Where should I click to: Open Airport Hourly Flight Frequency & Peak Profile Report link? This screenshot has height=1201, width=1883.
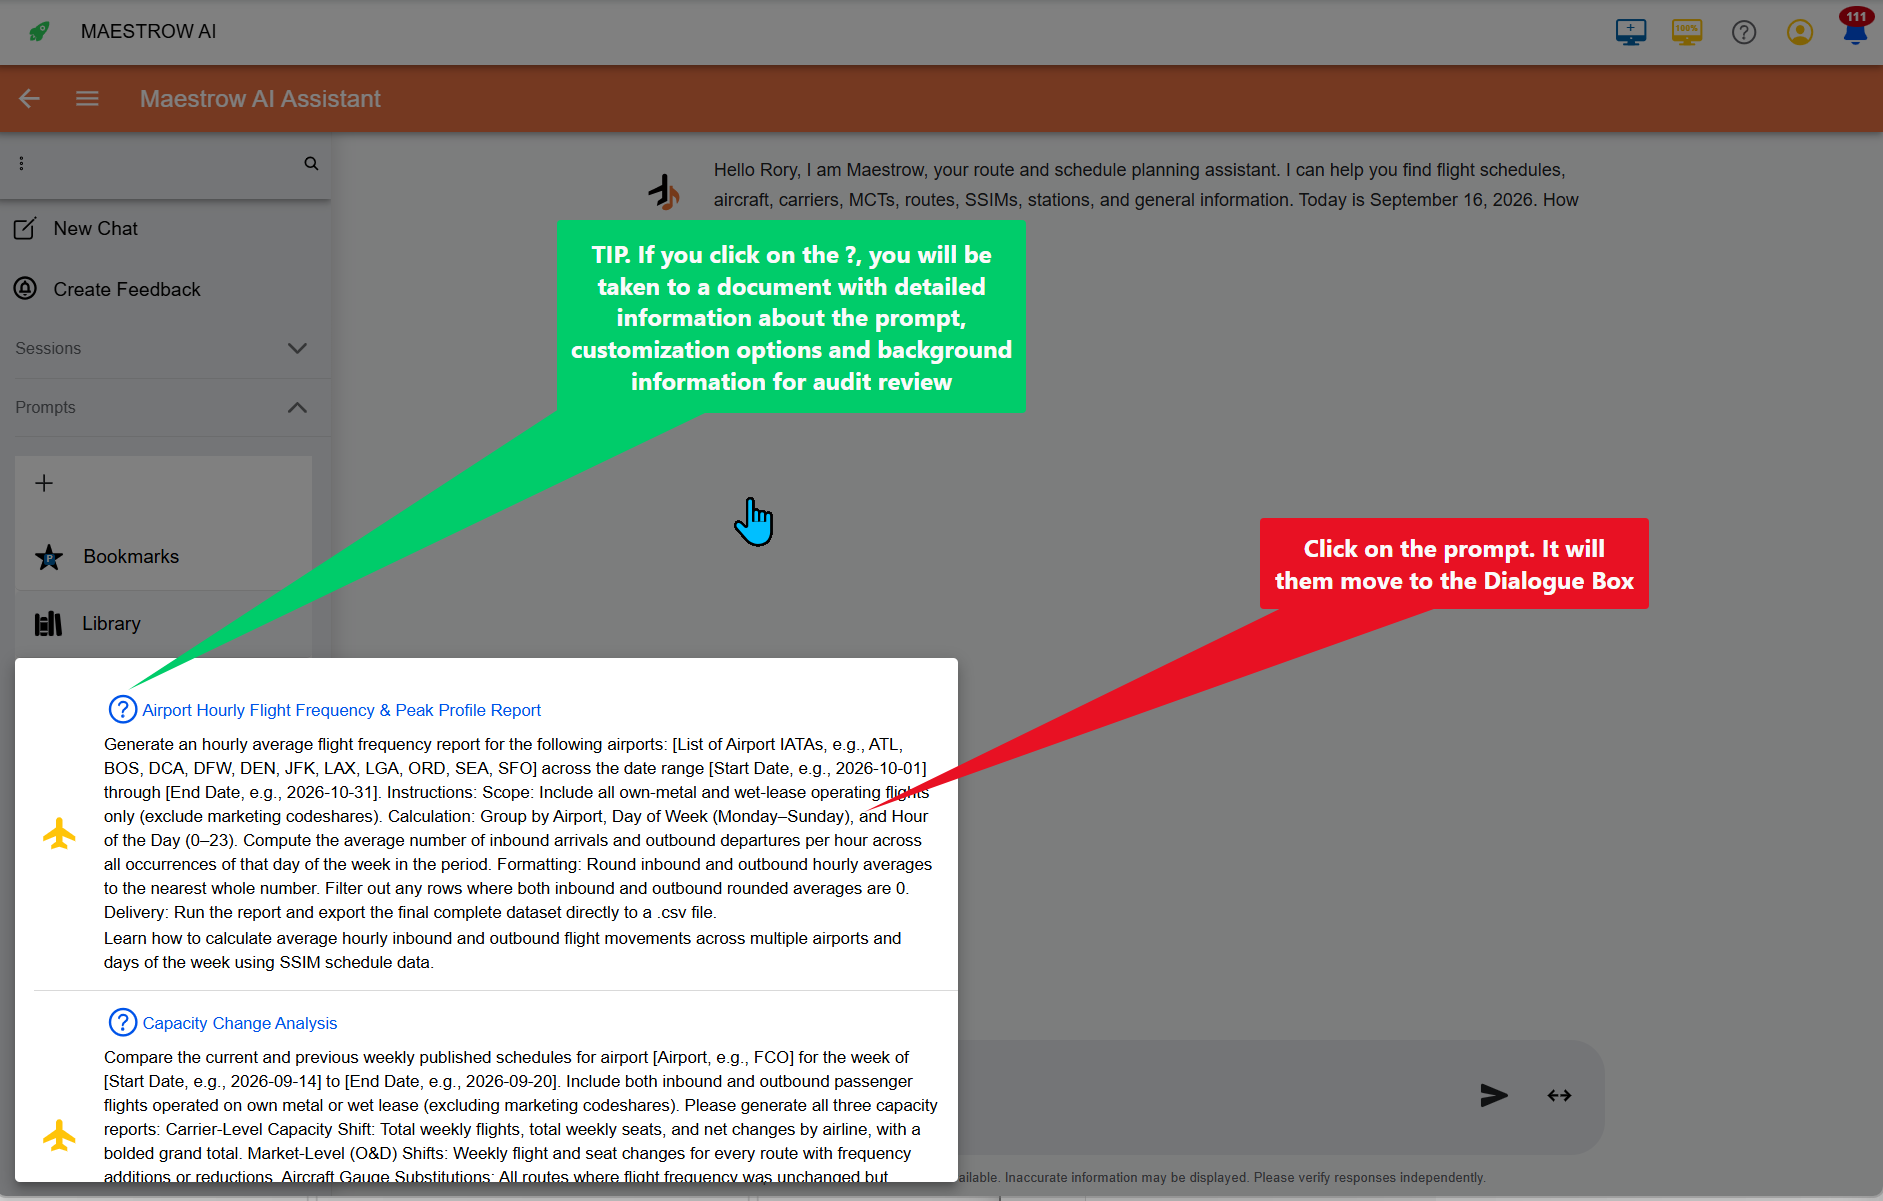[341, 710]
